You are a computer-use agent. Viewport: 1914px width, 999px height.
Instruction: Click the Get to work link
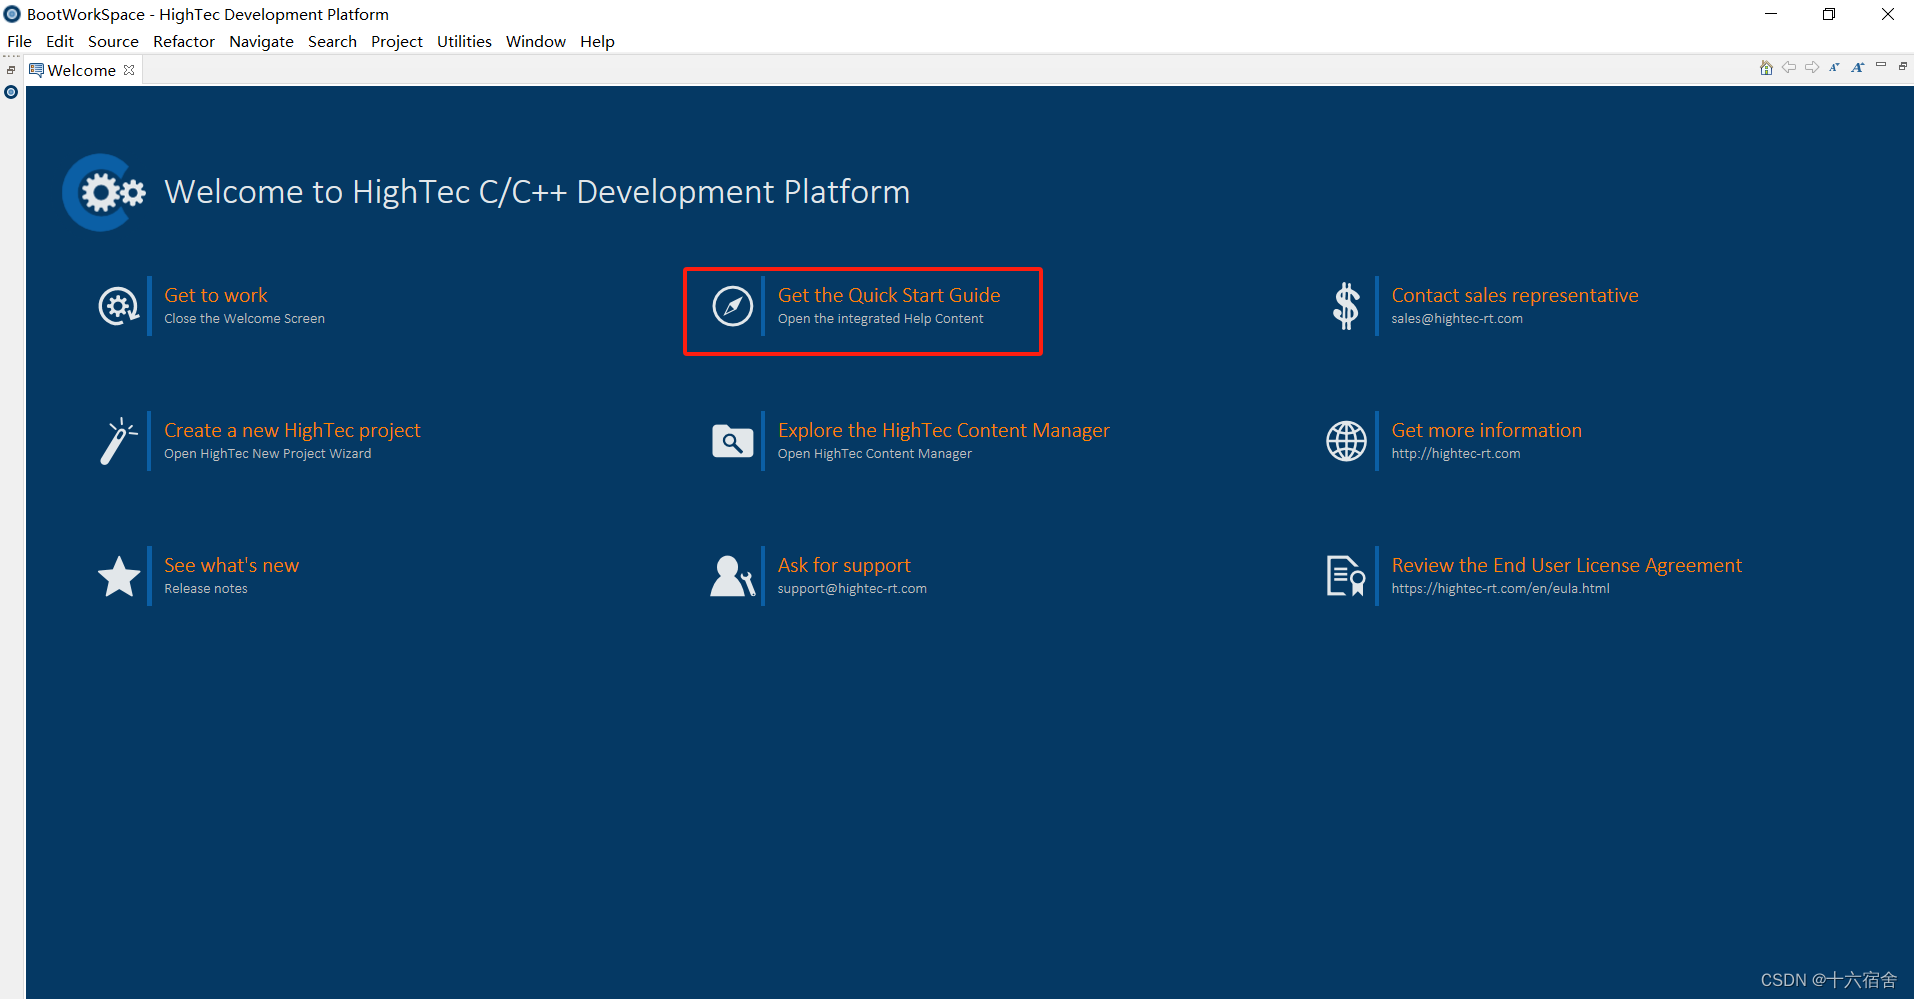coord(216,295)
